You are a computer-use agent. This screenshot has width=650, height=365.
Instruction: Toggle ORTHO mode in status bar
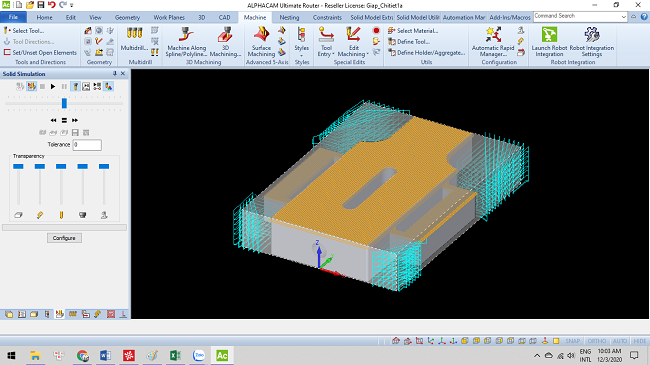(597, 341)
